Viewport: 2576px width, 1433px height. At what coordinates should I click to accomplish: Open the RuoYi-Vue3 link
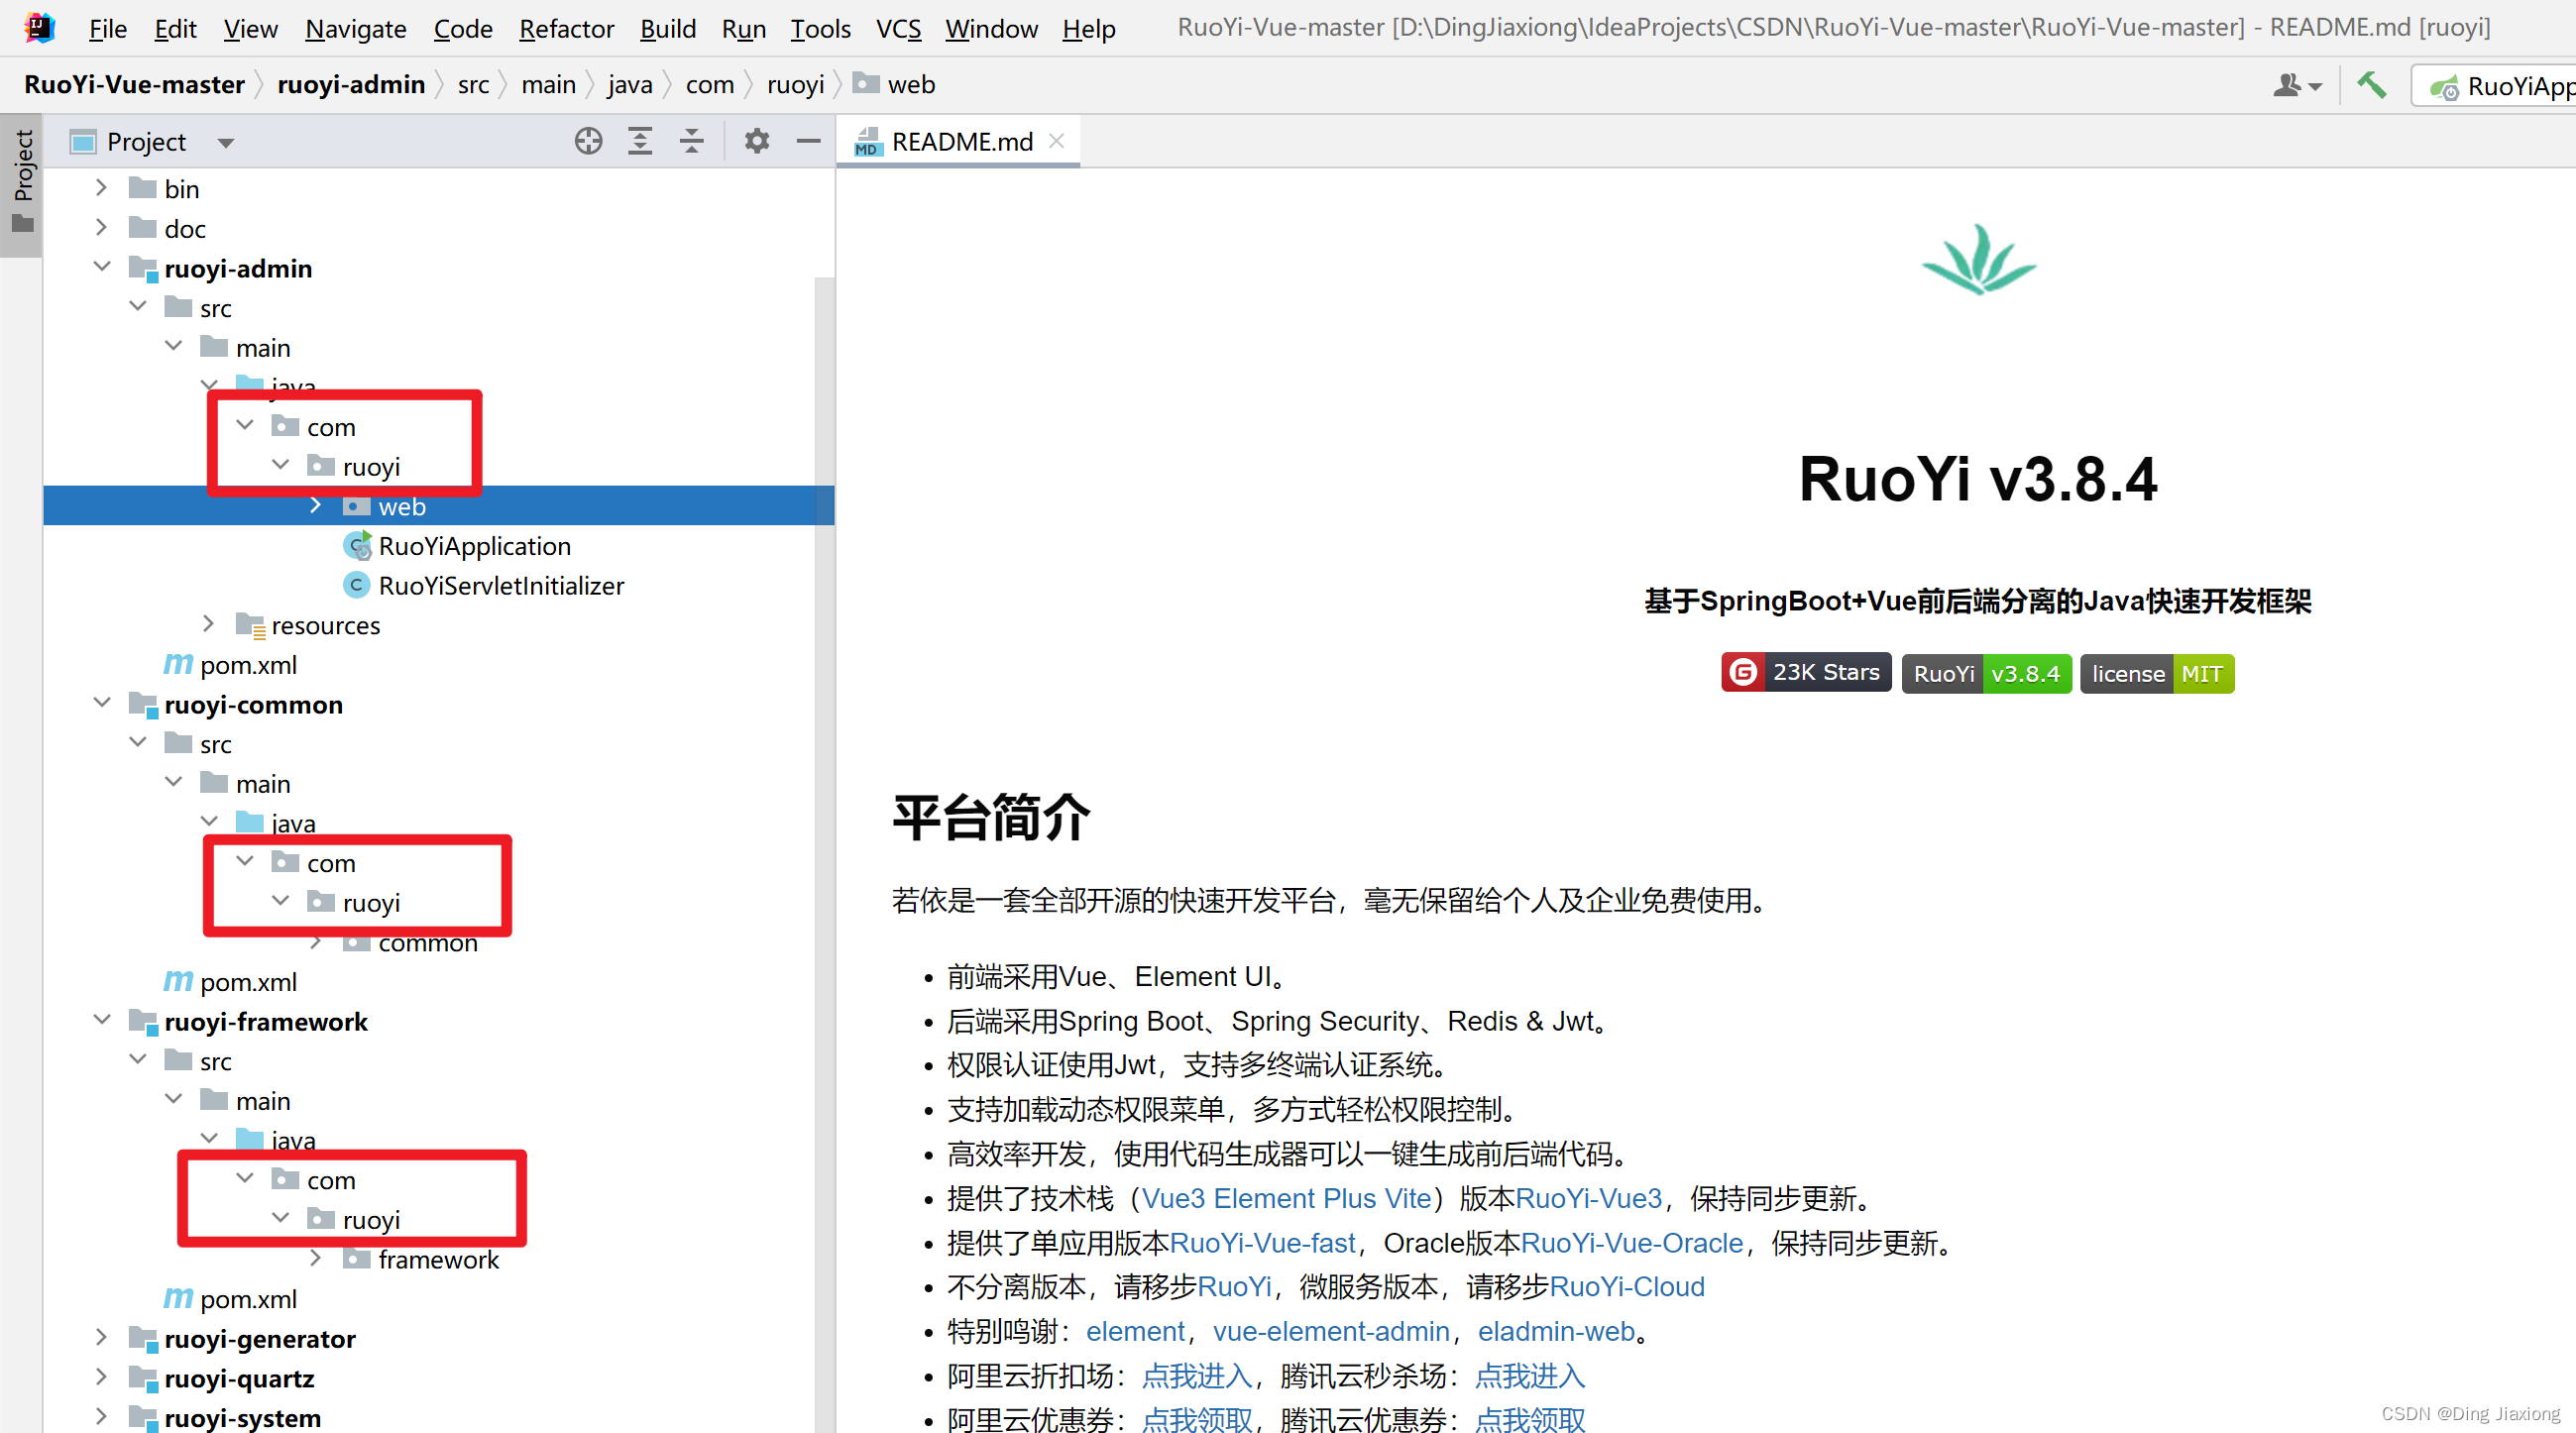[x=1588, y=1198]
